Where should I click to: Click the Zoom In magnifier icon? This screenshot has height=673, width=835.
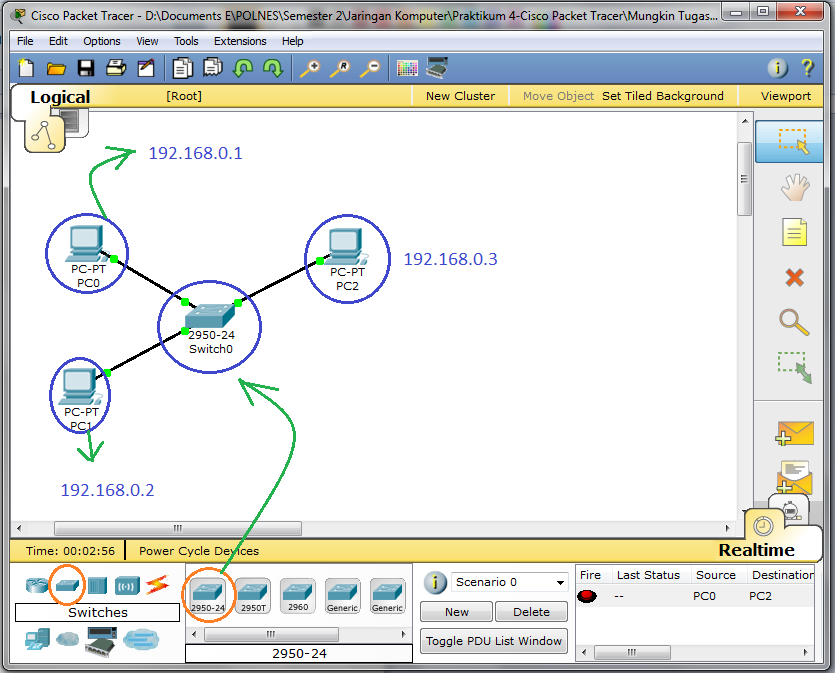310,69
